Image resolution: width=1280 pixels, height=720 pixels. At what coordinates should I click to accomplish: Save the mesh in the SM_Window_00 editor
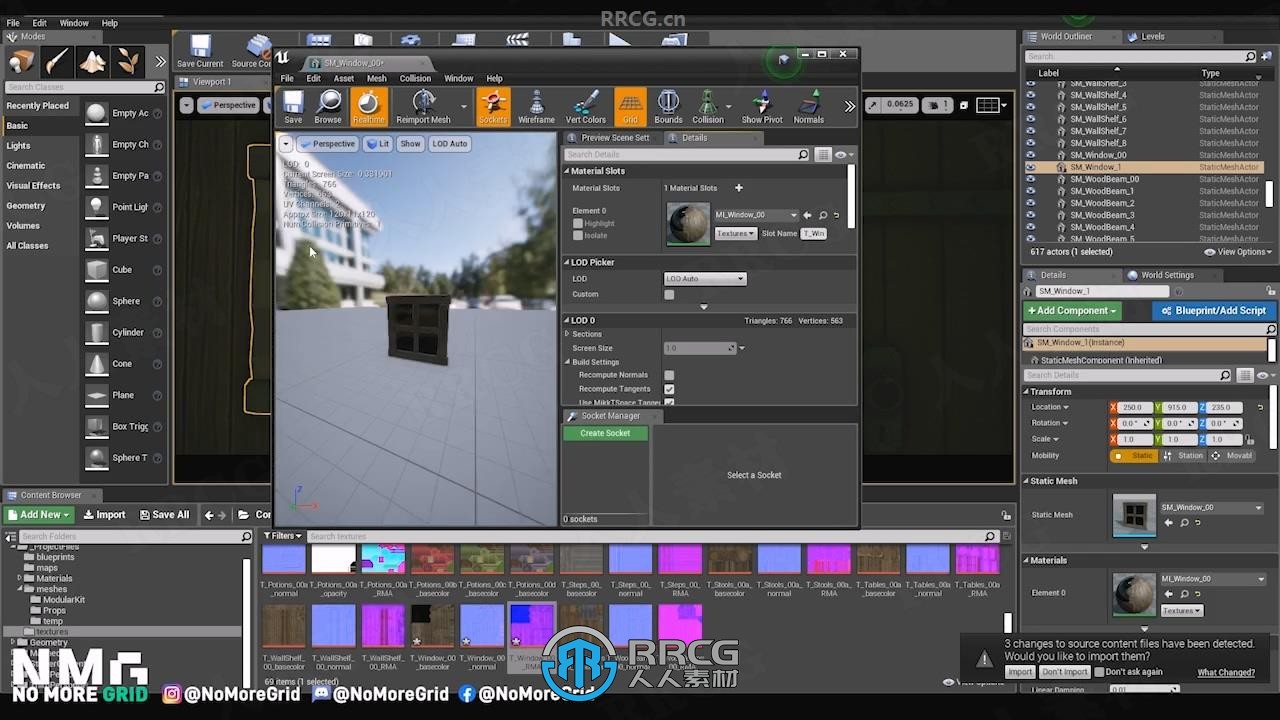point(293,107)
